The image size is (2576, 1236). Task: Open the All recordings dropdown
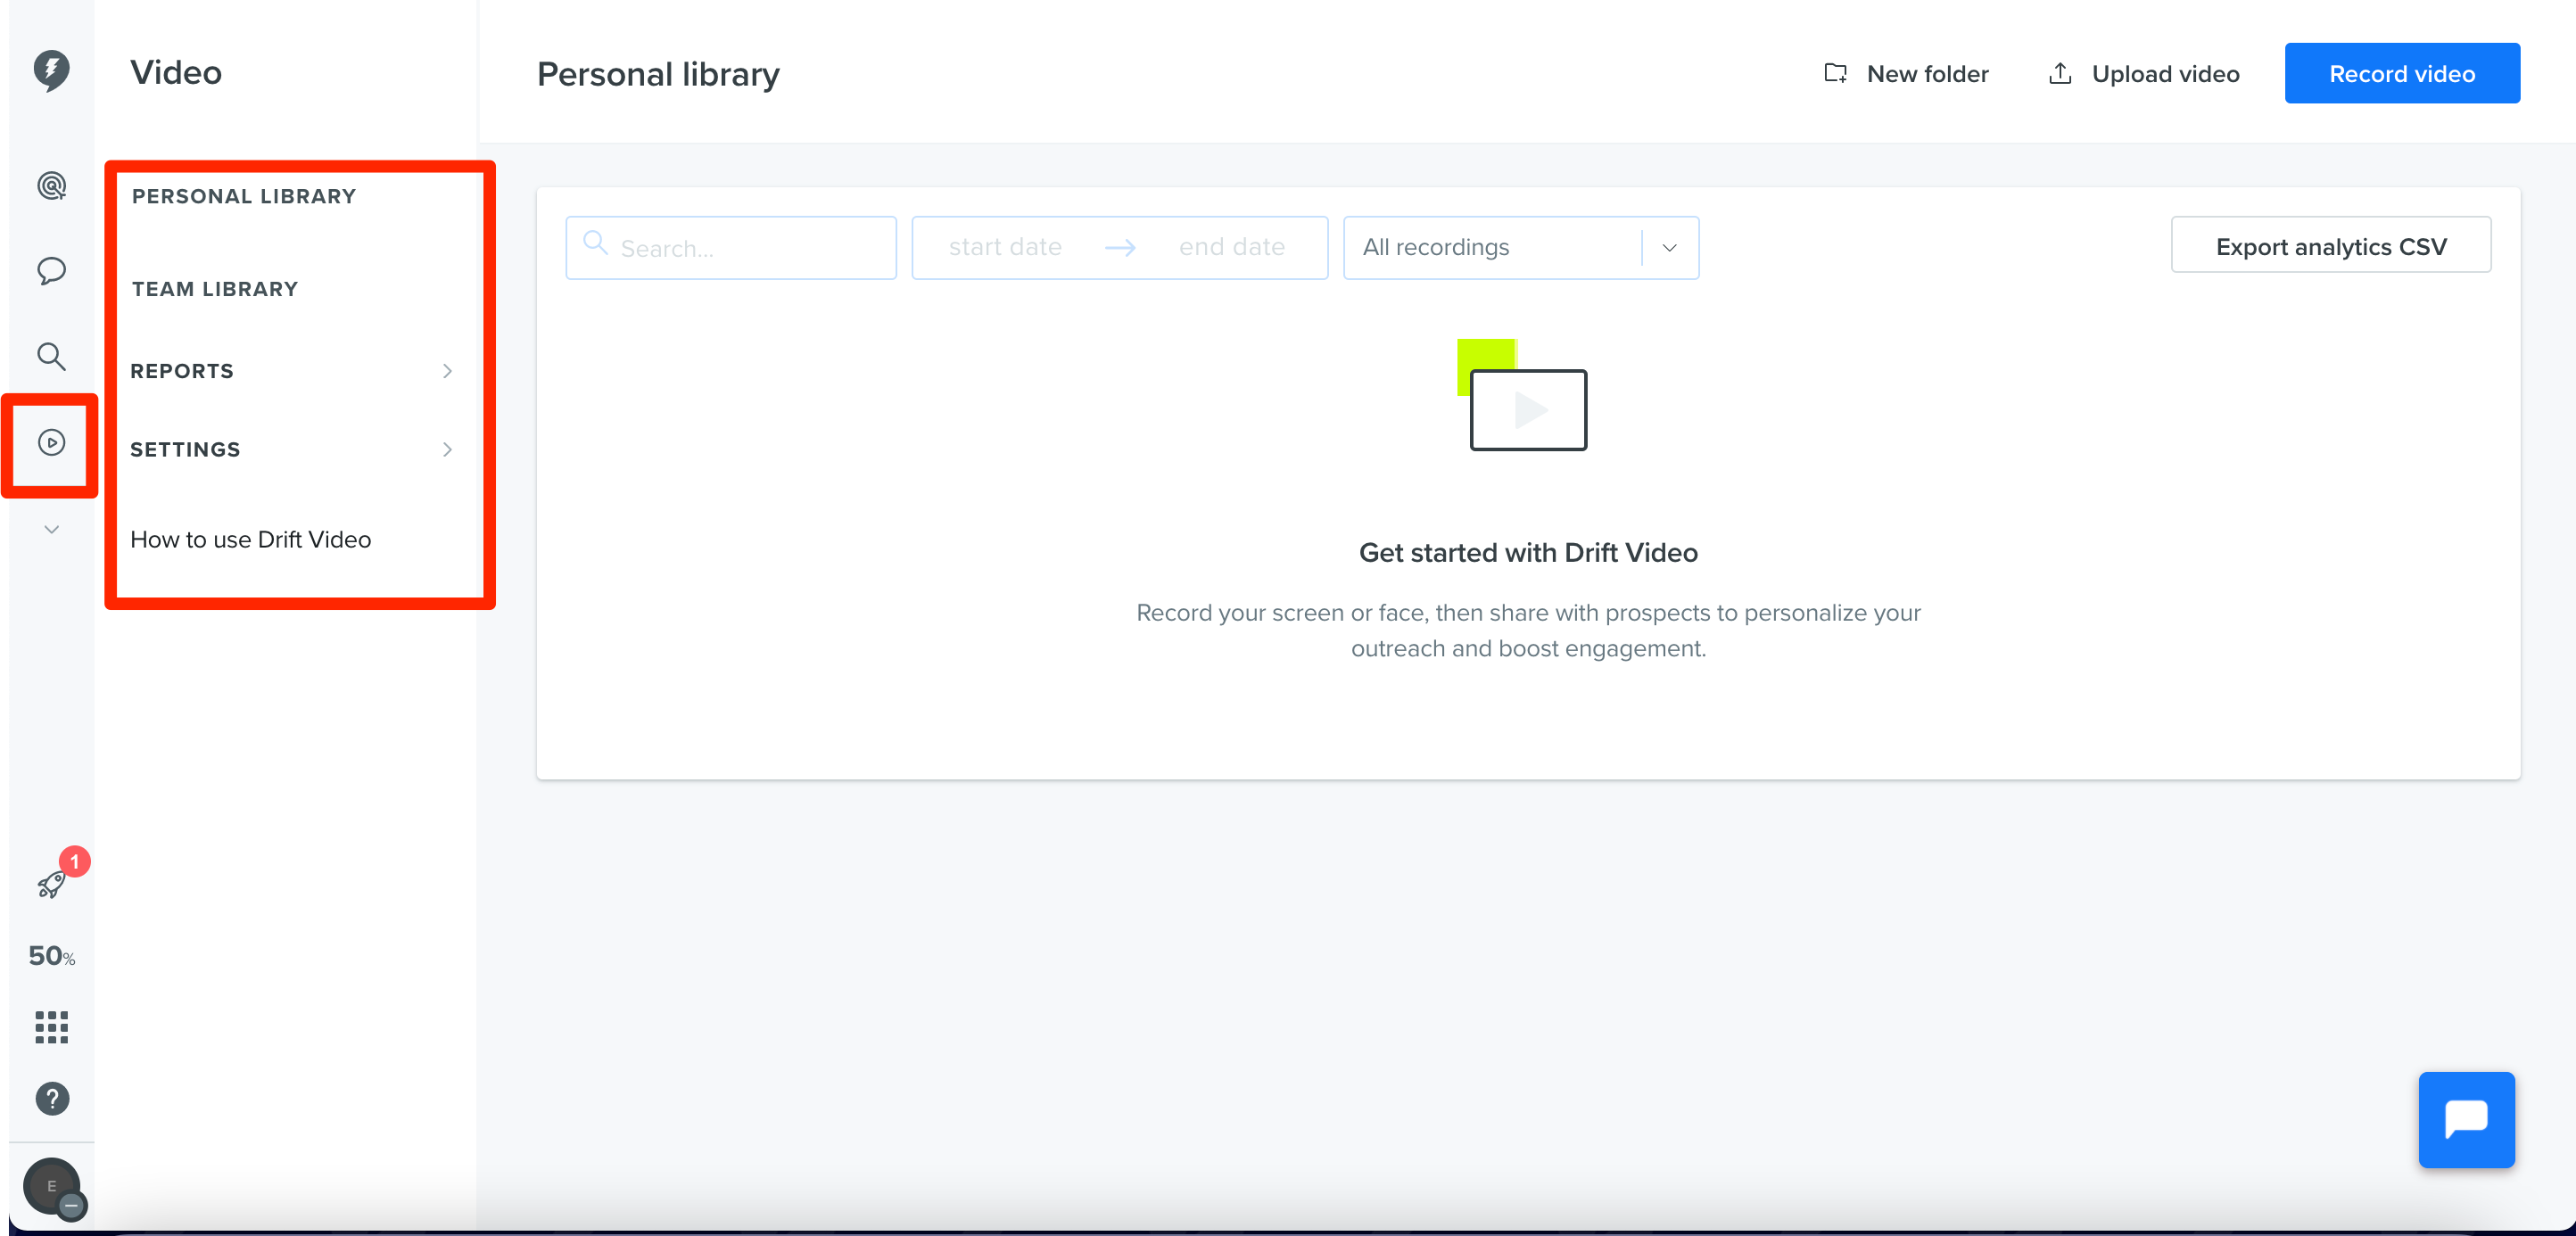tap(1520, 248)
